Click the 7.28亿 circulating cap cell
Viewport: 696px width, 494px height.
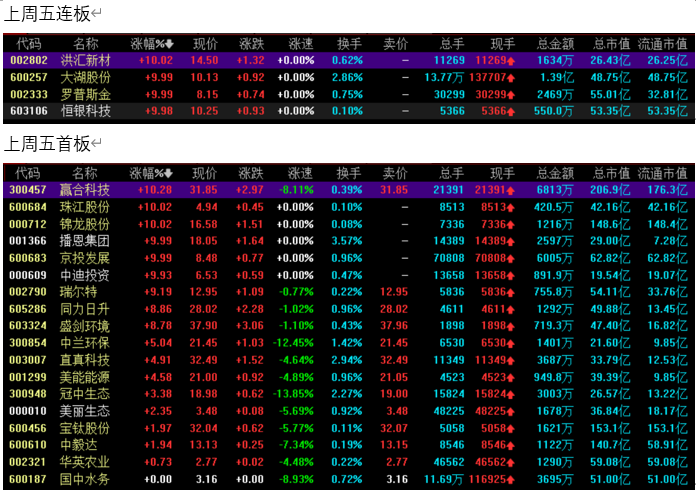tap(670, 241)
